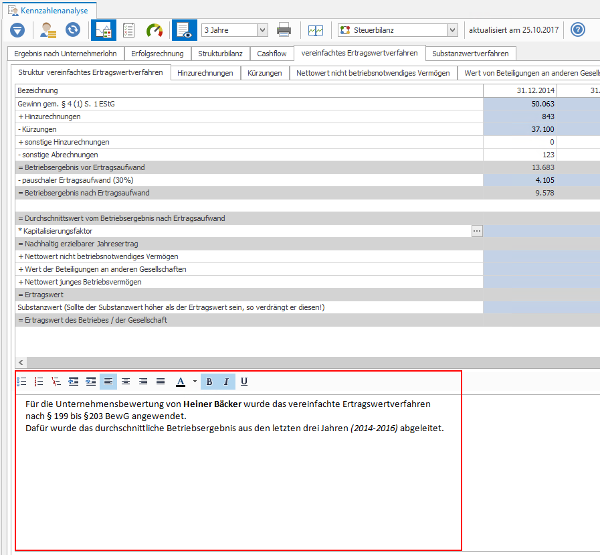Open the client person icon in the toolbar
The image size is (600, 555).
click(49, 30)
